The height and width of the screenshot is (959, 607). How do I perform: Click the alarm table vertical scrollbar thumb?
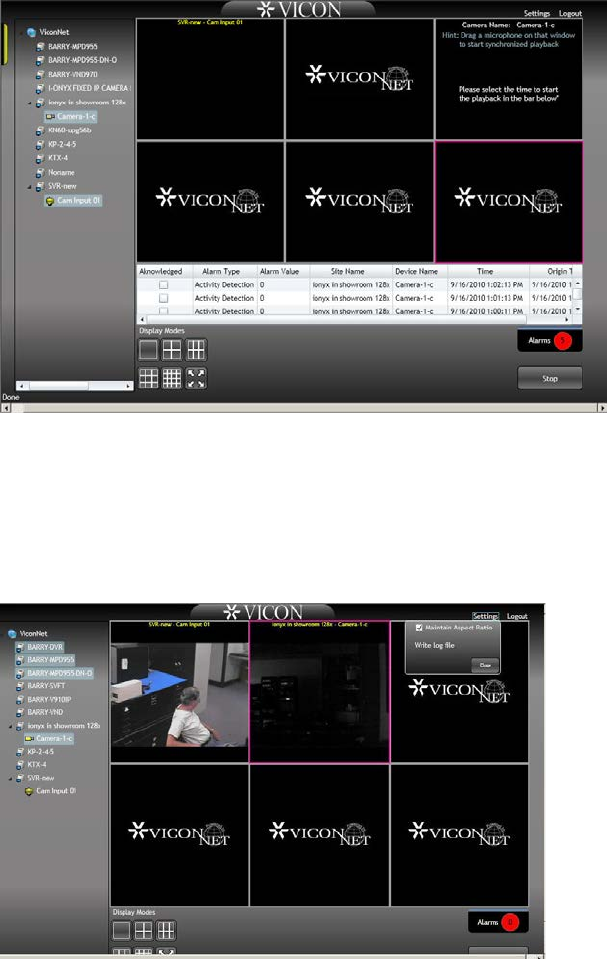(x=578, y=294)
